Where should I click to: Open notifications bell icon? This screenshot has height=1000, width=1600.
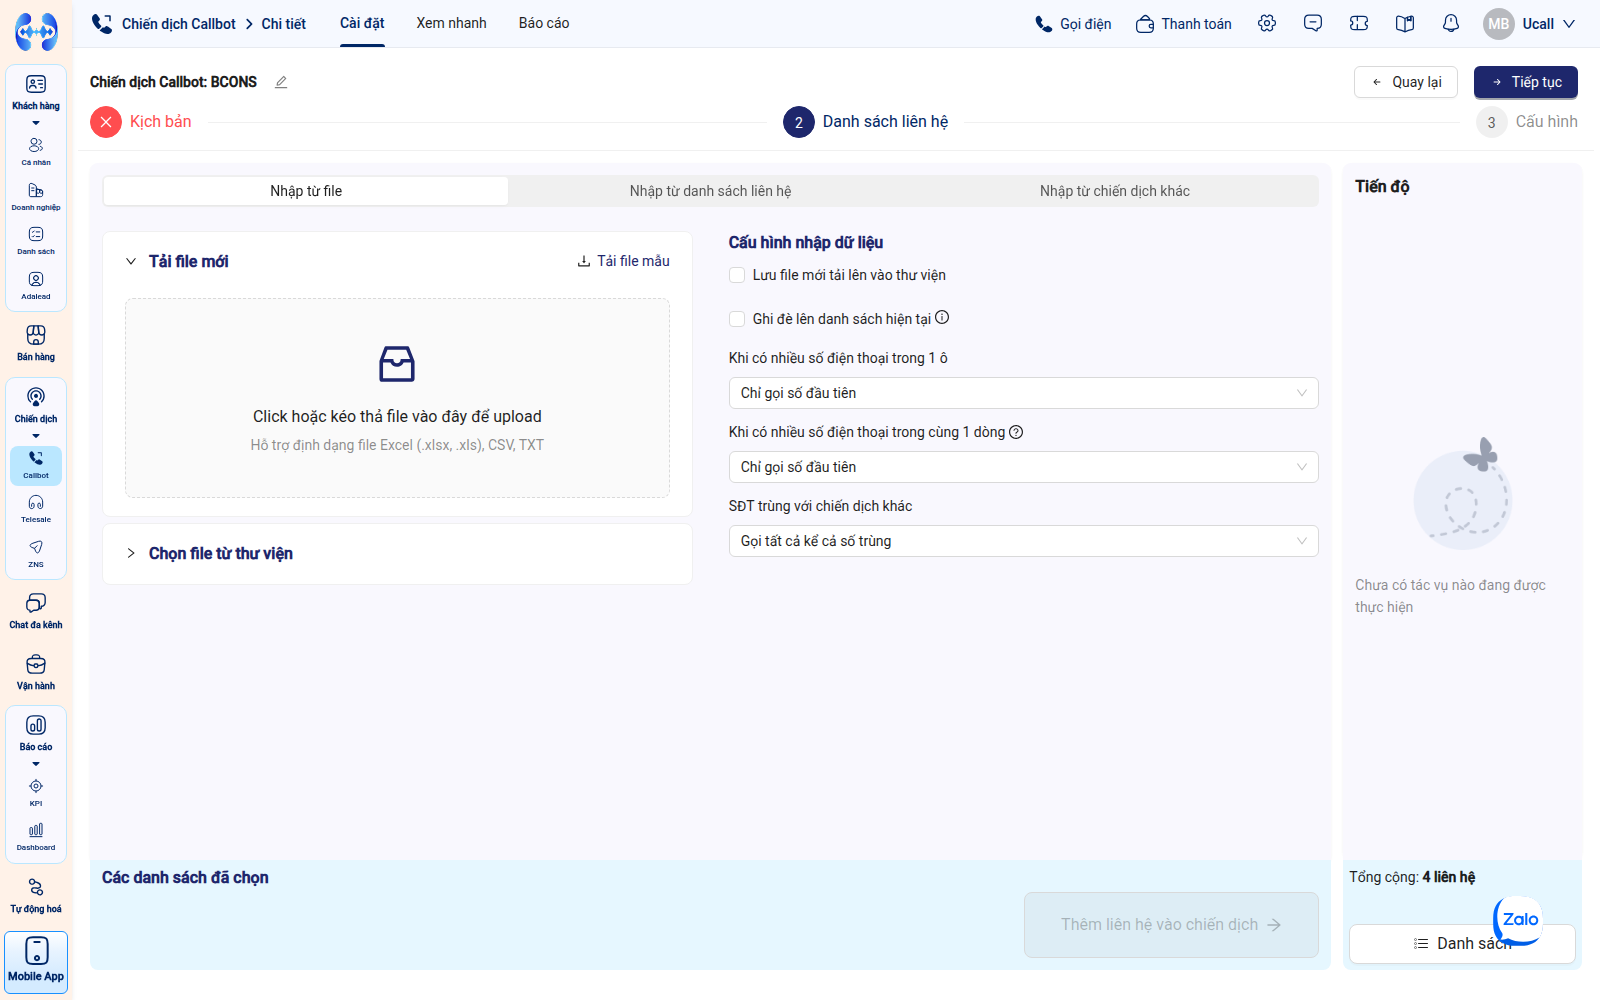point(1451,23)
